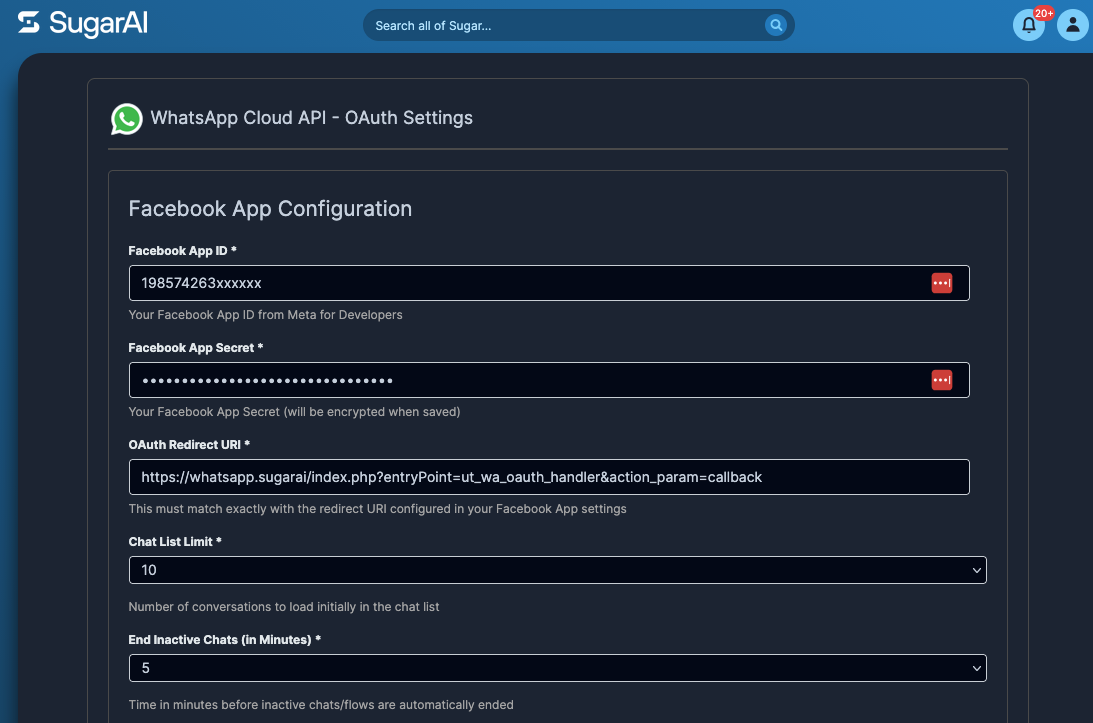The width and height of the screenshot is (1093, 723).
Task: Click into the OAuth Redirect URI input
Action: [549, 477]
